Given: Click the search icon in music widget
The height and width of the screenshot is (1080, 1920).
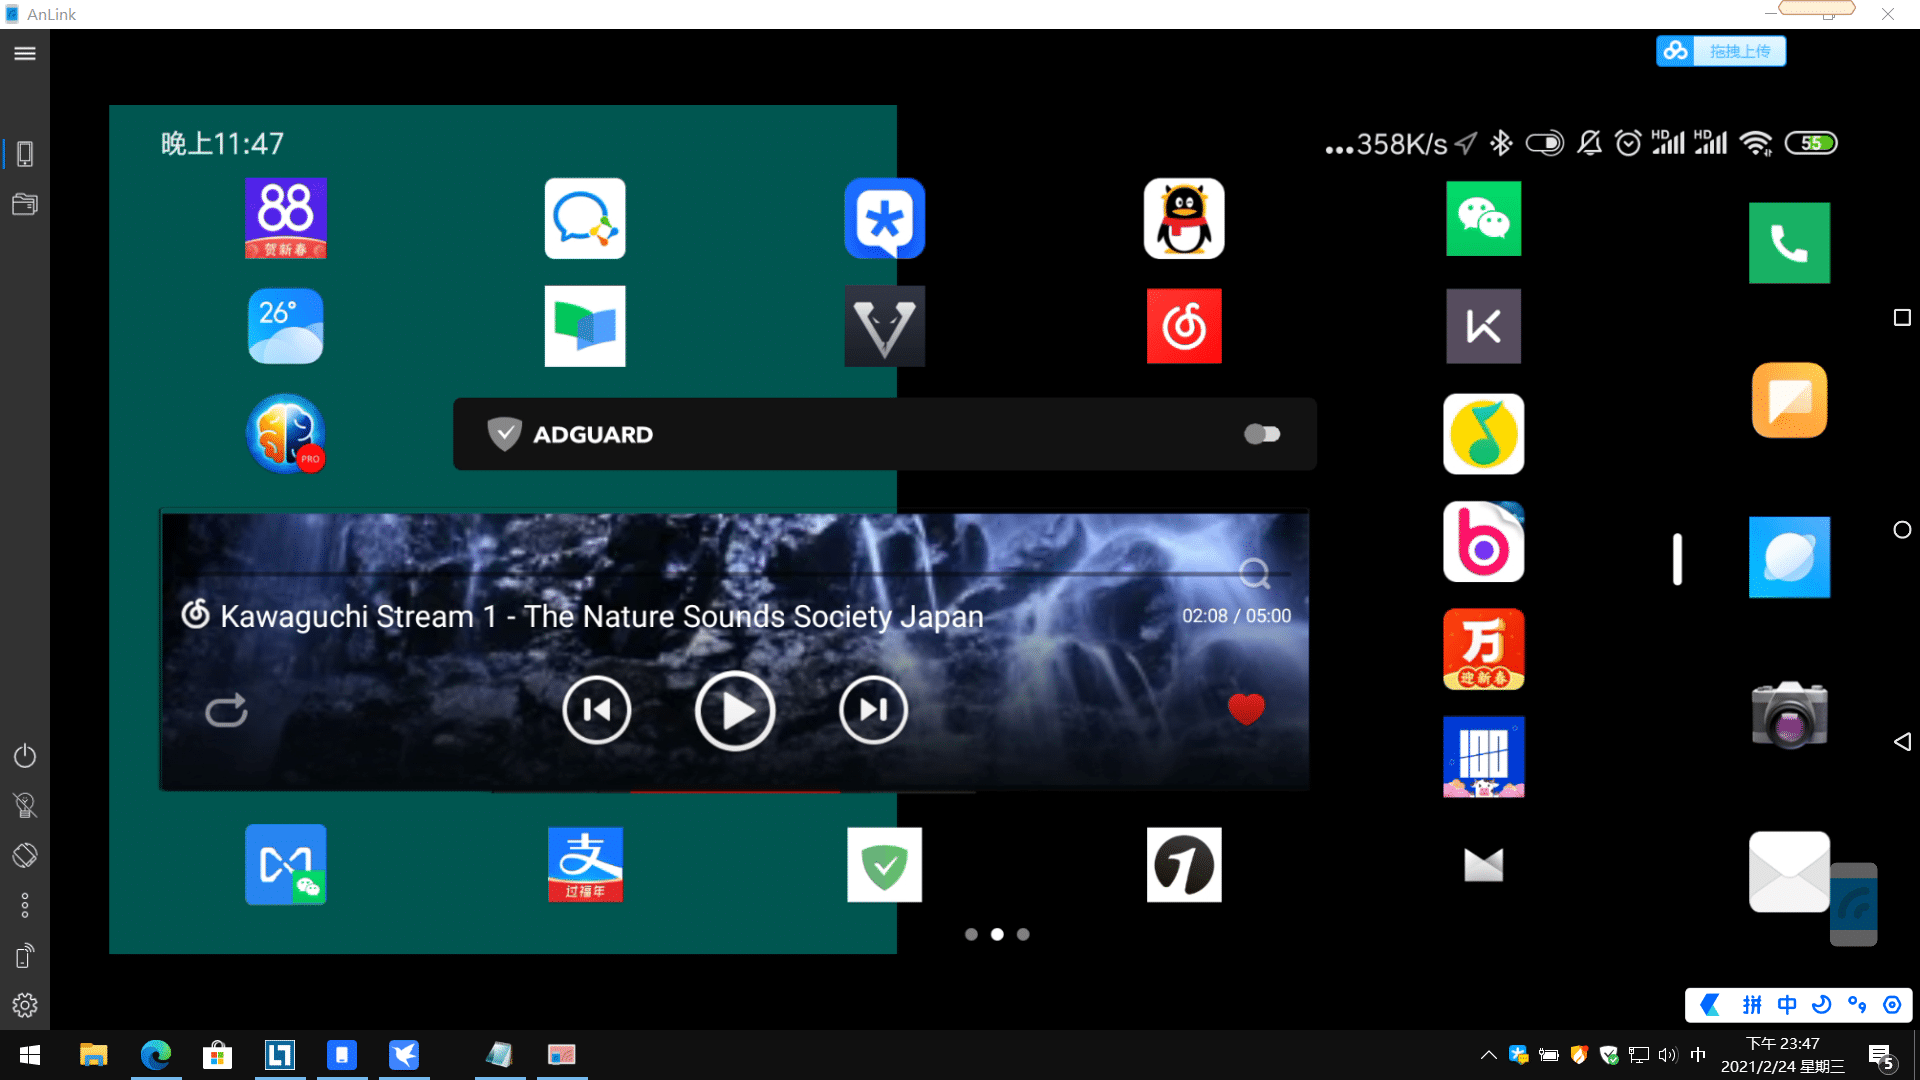Looking at the screenshot, I should tap(1254, 574).
